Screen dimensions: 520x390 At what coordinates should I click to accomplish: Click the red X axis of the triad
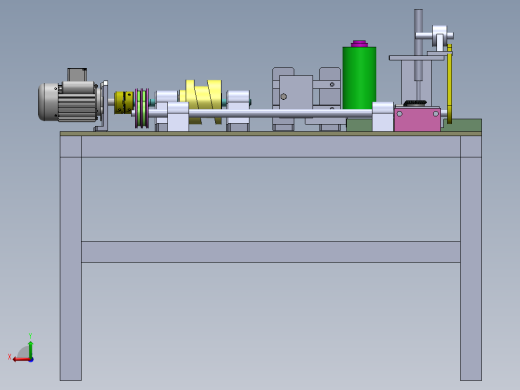click(22, 360)
